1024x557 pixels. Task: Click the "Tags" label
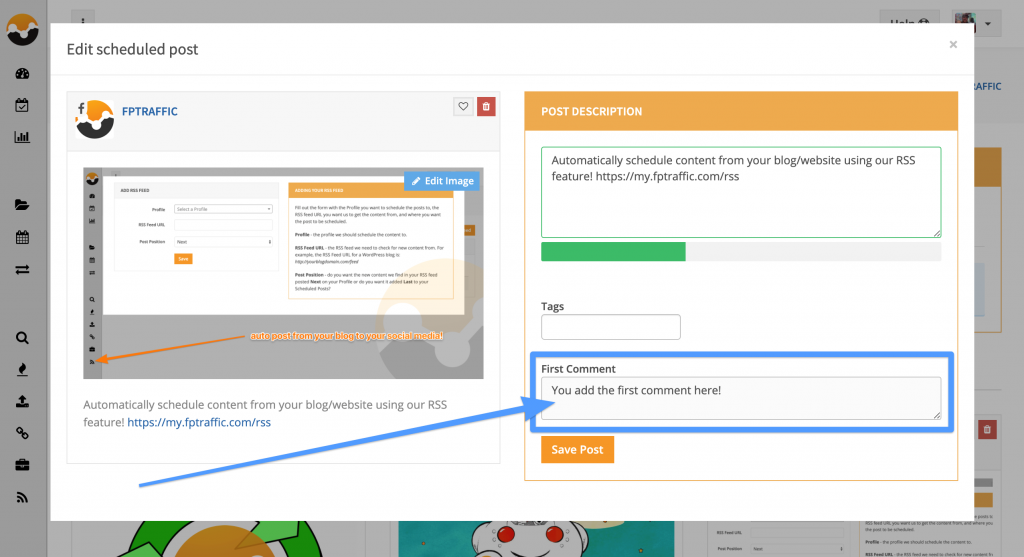click(552, 306)
